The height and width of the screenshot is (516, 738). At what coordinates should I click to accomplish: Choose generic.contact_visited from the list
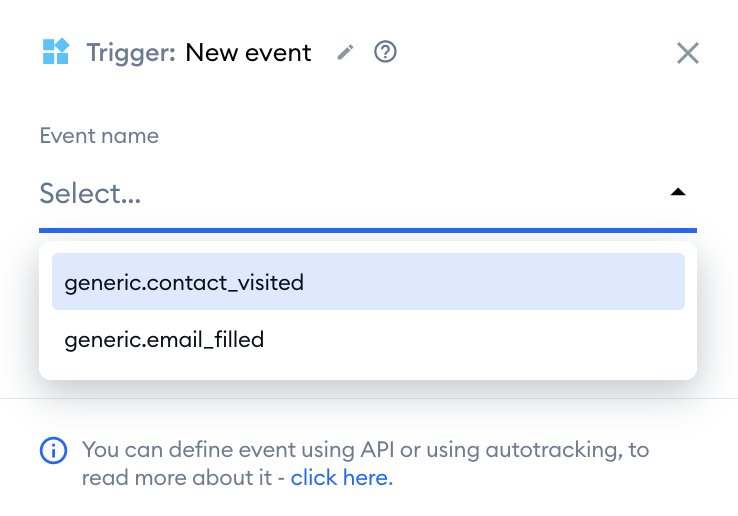tap(184, 282)
